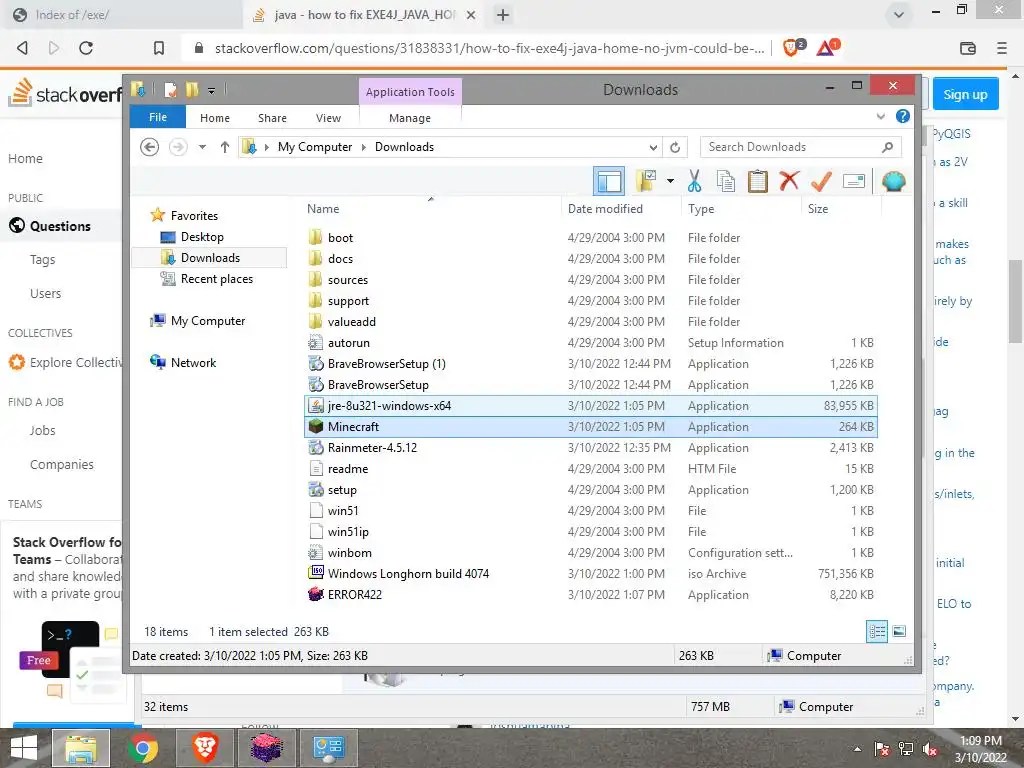This screenshot has height=768, width=1024.
Task: Expand the ribbon with the chevron
Action: coord(880,116)
